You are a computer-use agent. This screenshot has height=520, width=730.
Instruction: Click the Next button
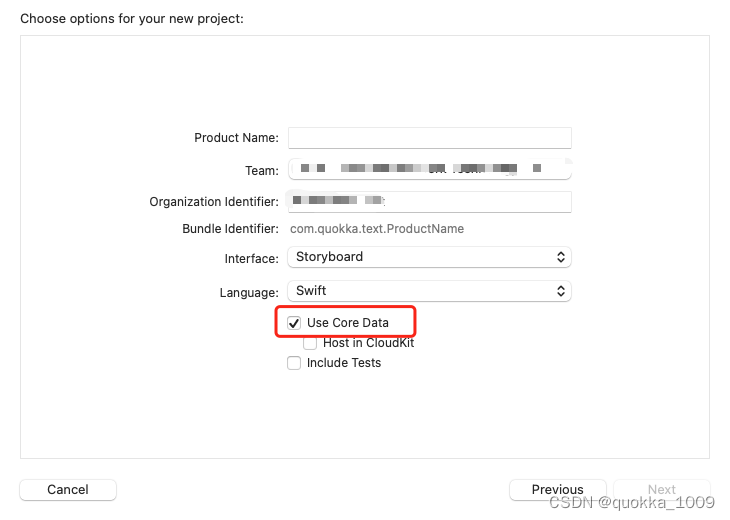click(661, 490)
